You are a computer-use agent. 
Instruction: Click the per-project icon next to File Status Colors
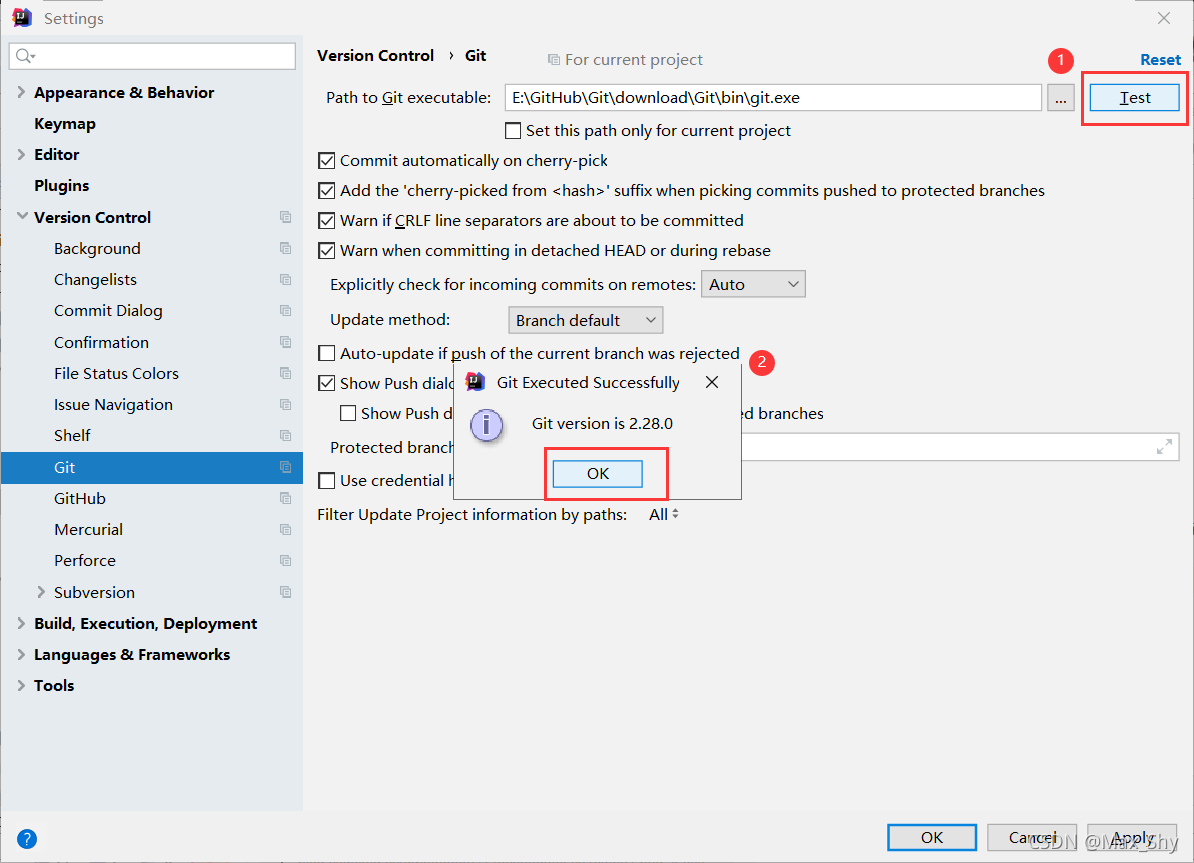(286, 373)
